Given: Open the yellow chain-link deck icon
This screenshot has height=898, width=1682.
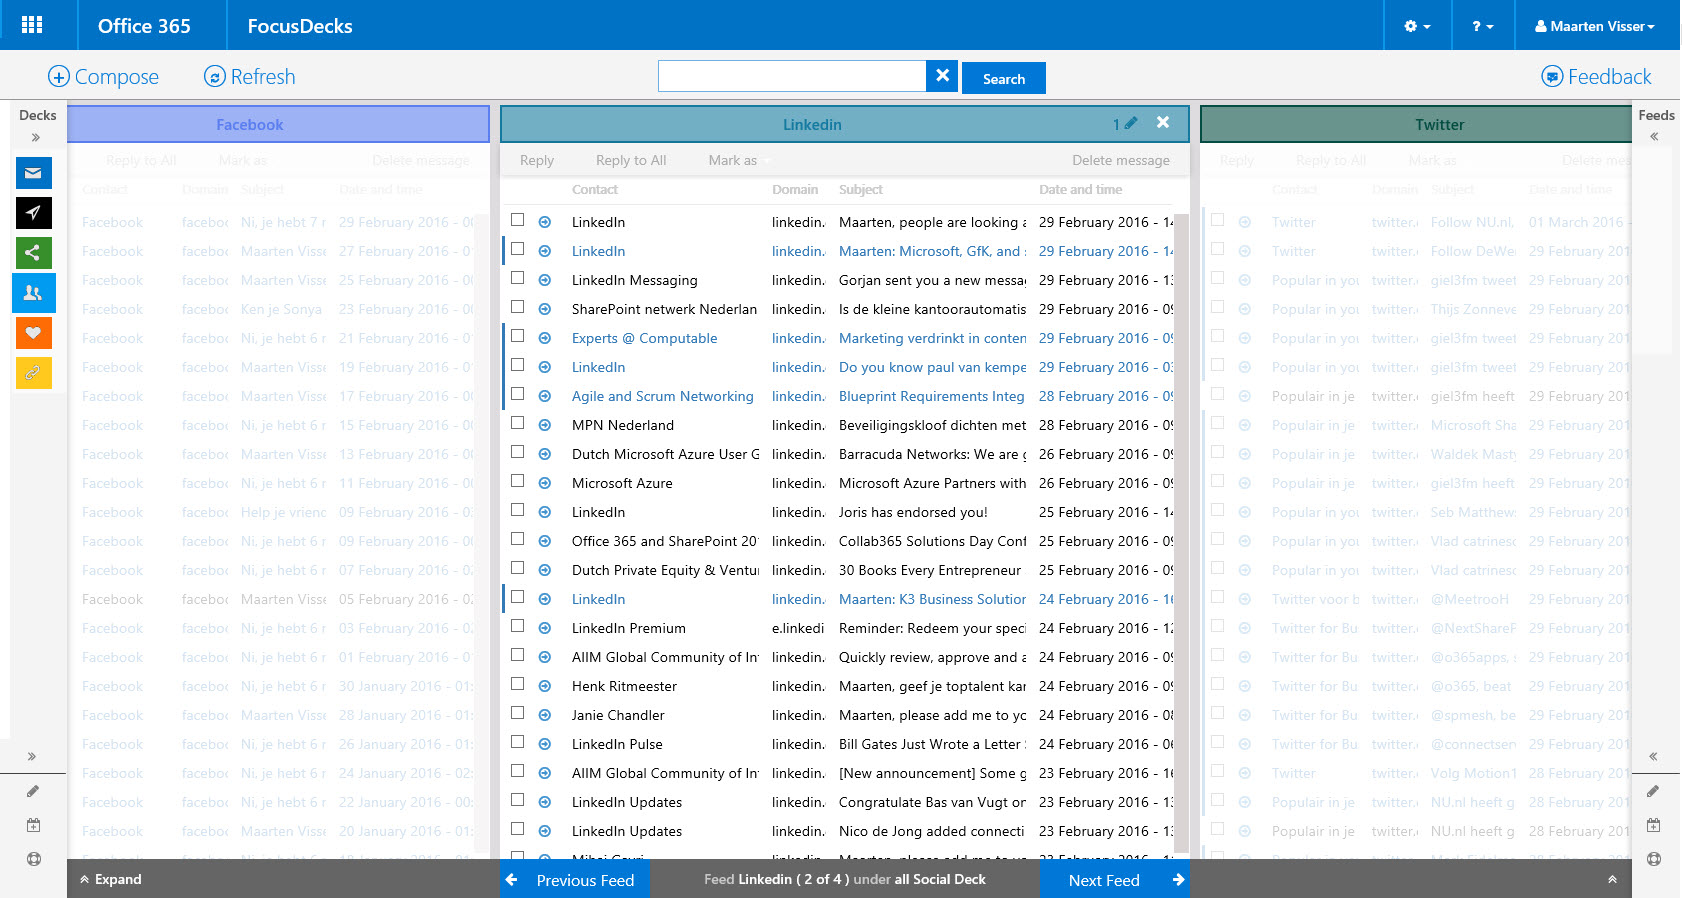Looking at the screenshot, I should (33, 373).
